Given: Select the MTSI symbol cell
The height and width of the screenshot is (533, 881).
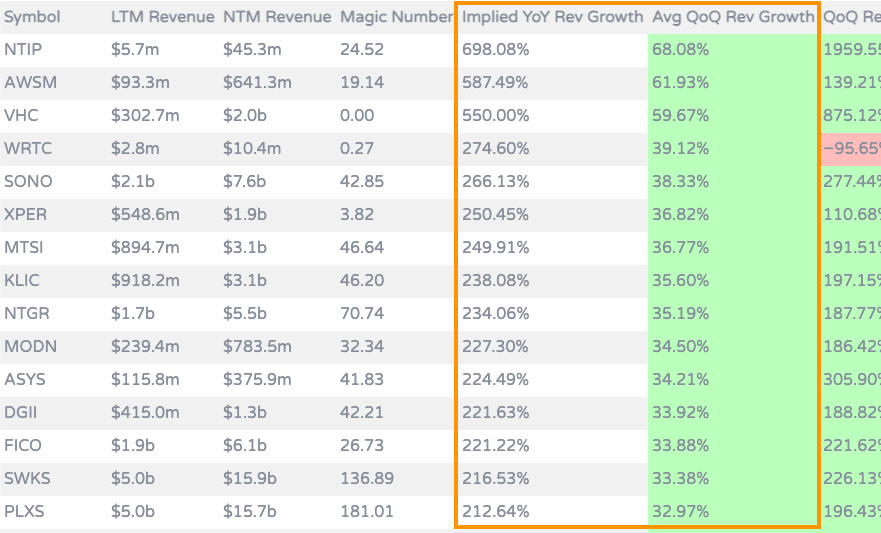Looking at the screenshot, I should 24,248.
